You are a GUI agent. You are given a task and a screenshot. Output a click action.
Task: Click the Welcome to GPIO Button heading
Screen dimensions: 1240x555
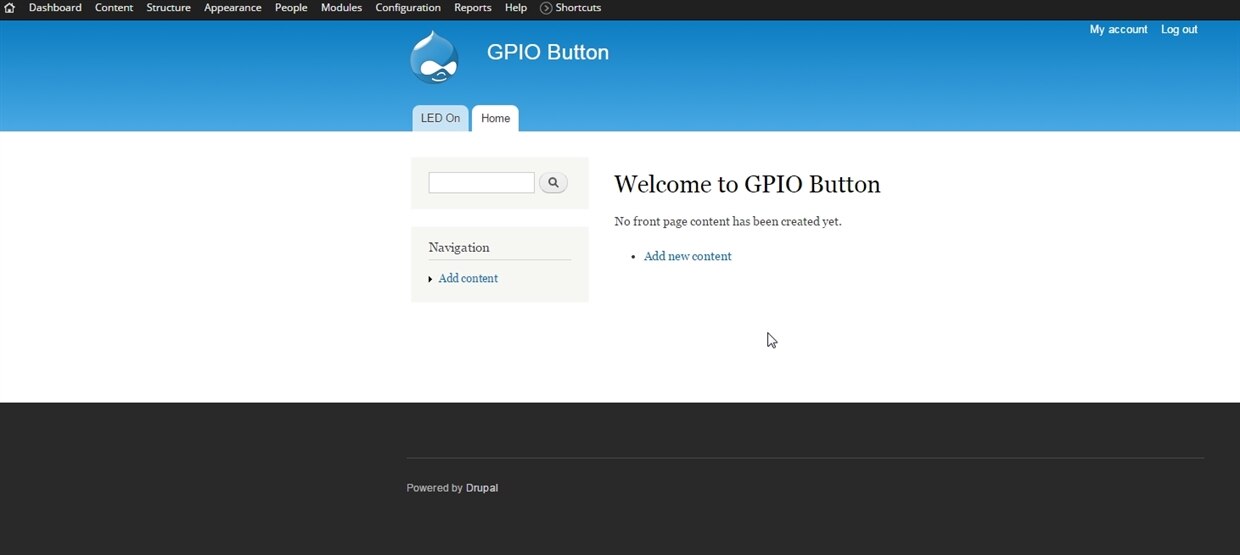pyautogui.click(x=747, y=185)
